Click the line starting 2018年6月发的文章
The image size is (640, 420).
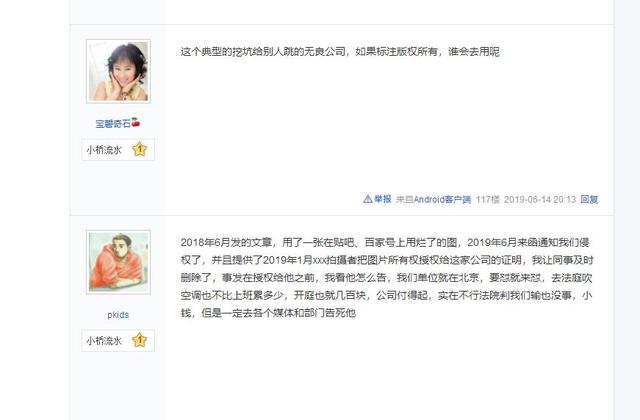385,242
